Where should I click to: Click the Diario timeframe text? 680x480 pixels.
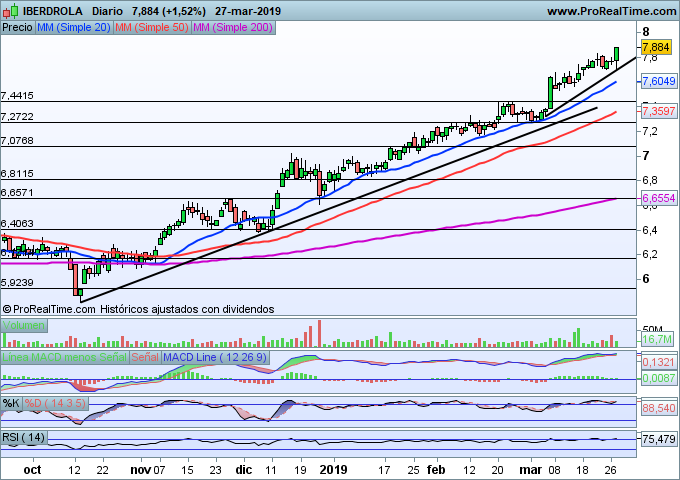[107, 11]
